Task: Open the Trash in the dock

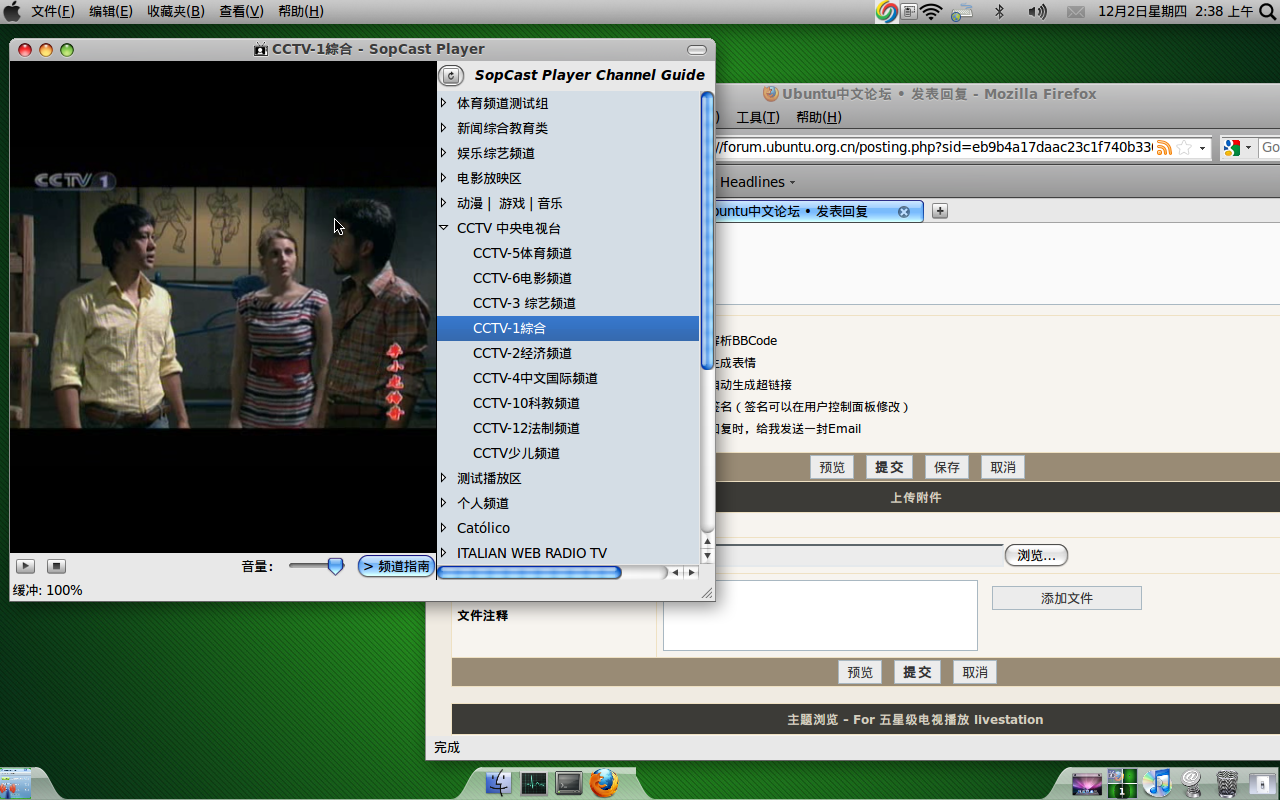Action: [1227, 783]
